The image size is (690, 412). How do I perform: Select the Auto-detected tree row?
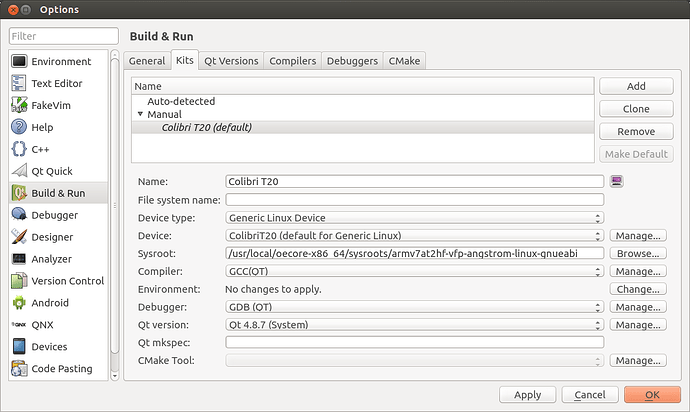tap(363, 101)
